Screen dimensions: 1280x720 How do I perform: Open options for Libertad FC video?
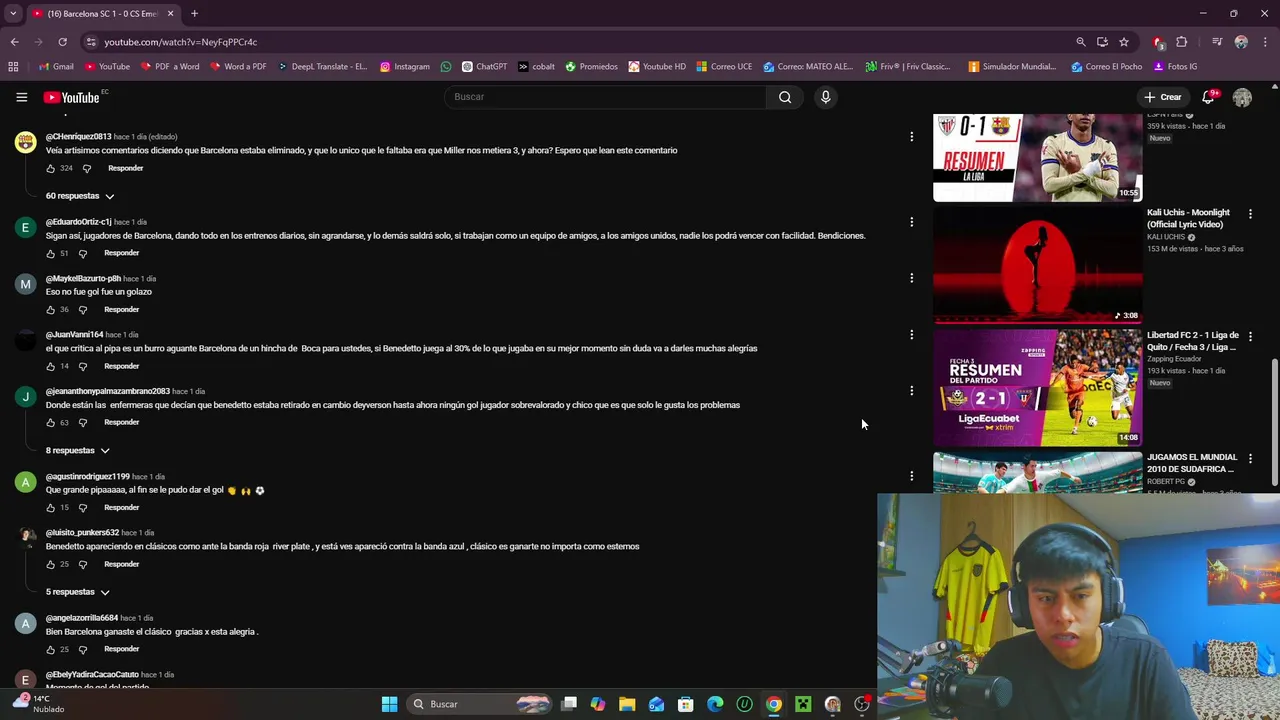pyautogui.click(x=1250, y=337)
